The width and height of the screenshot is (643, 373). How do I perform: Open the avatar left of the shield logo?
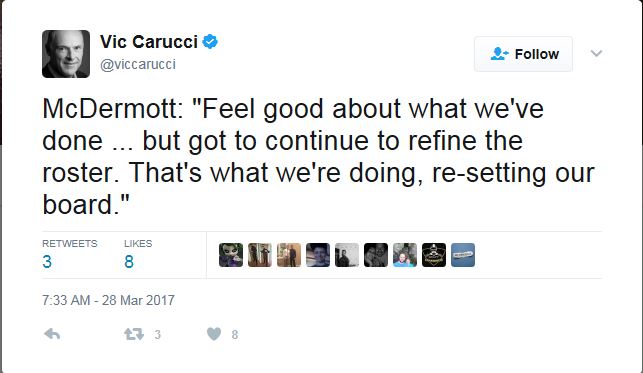(405, 255)
